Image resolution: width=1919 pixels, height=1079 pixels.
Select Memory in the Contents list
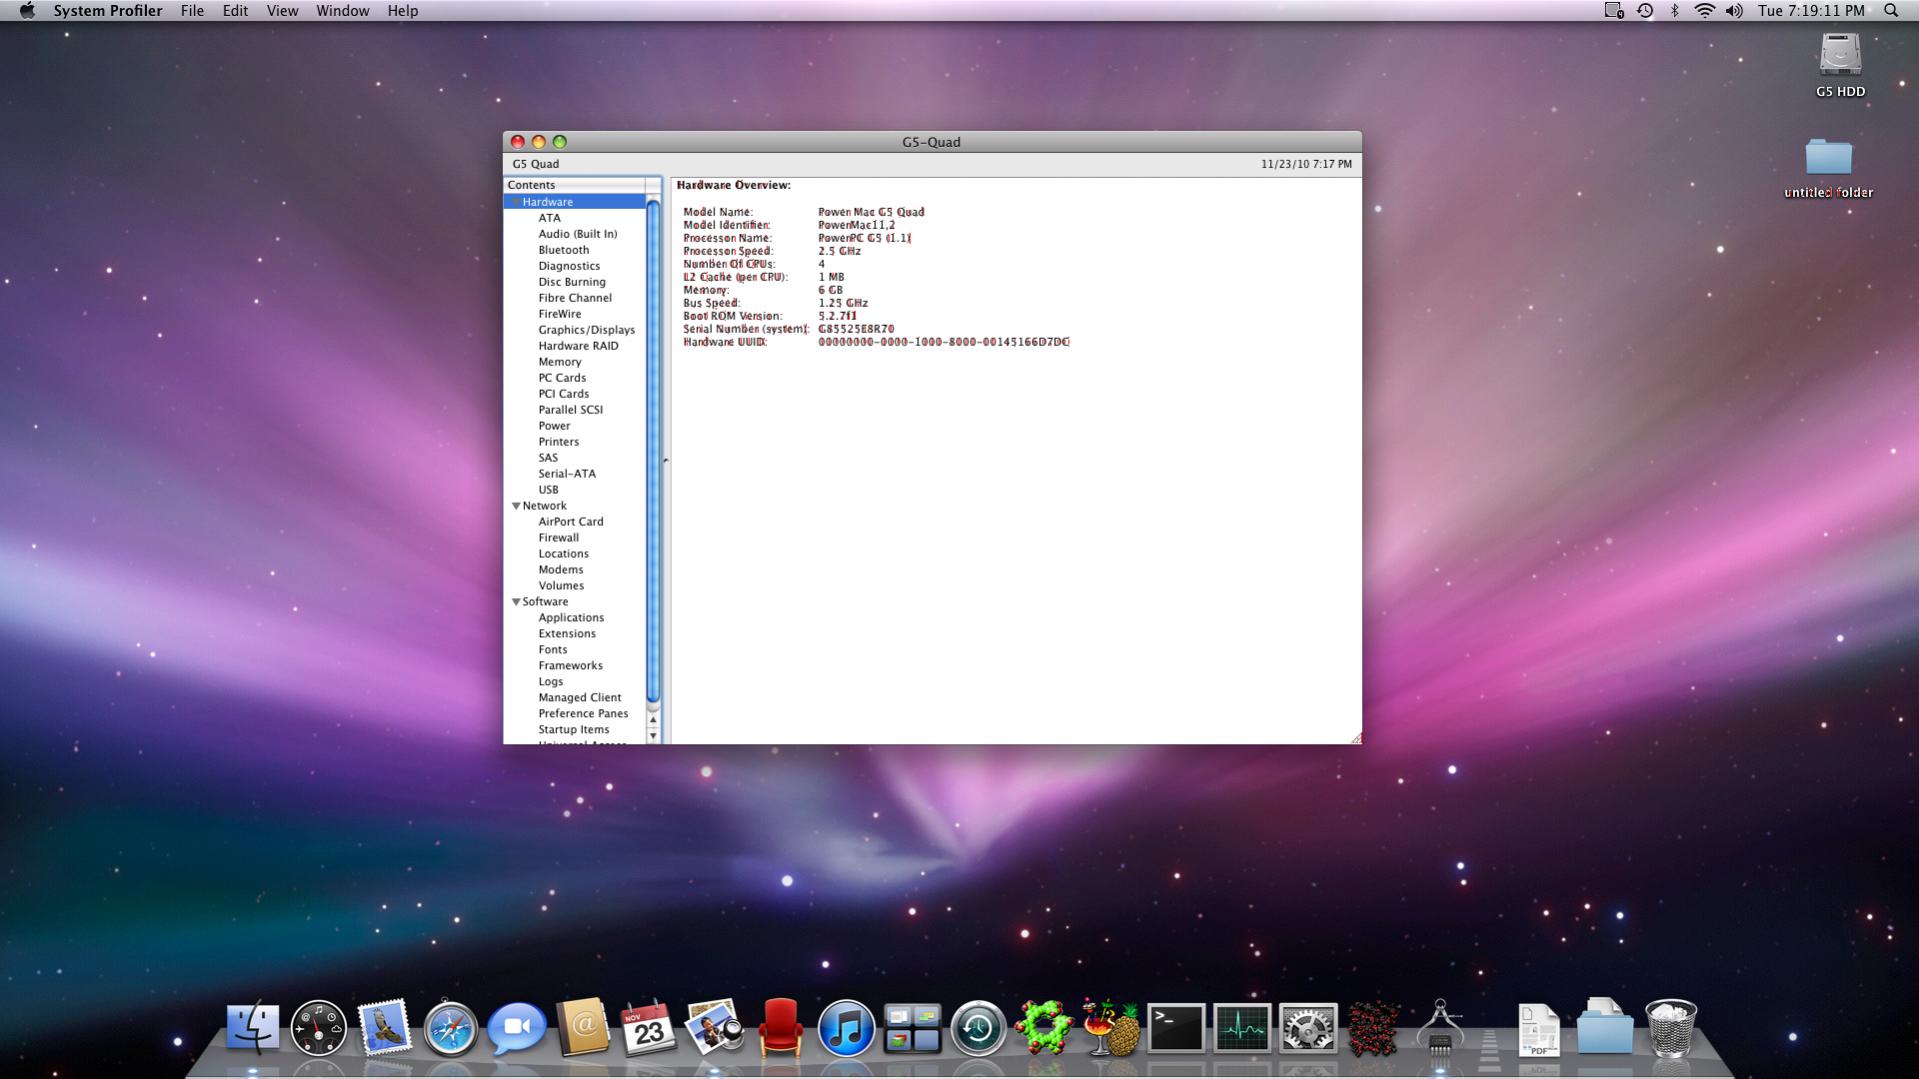(559, 362)
